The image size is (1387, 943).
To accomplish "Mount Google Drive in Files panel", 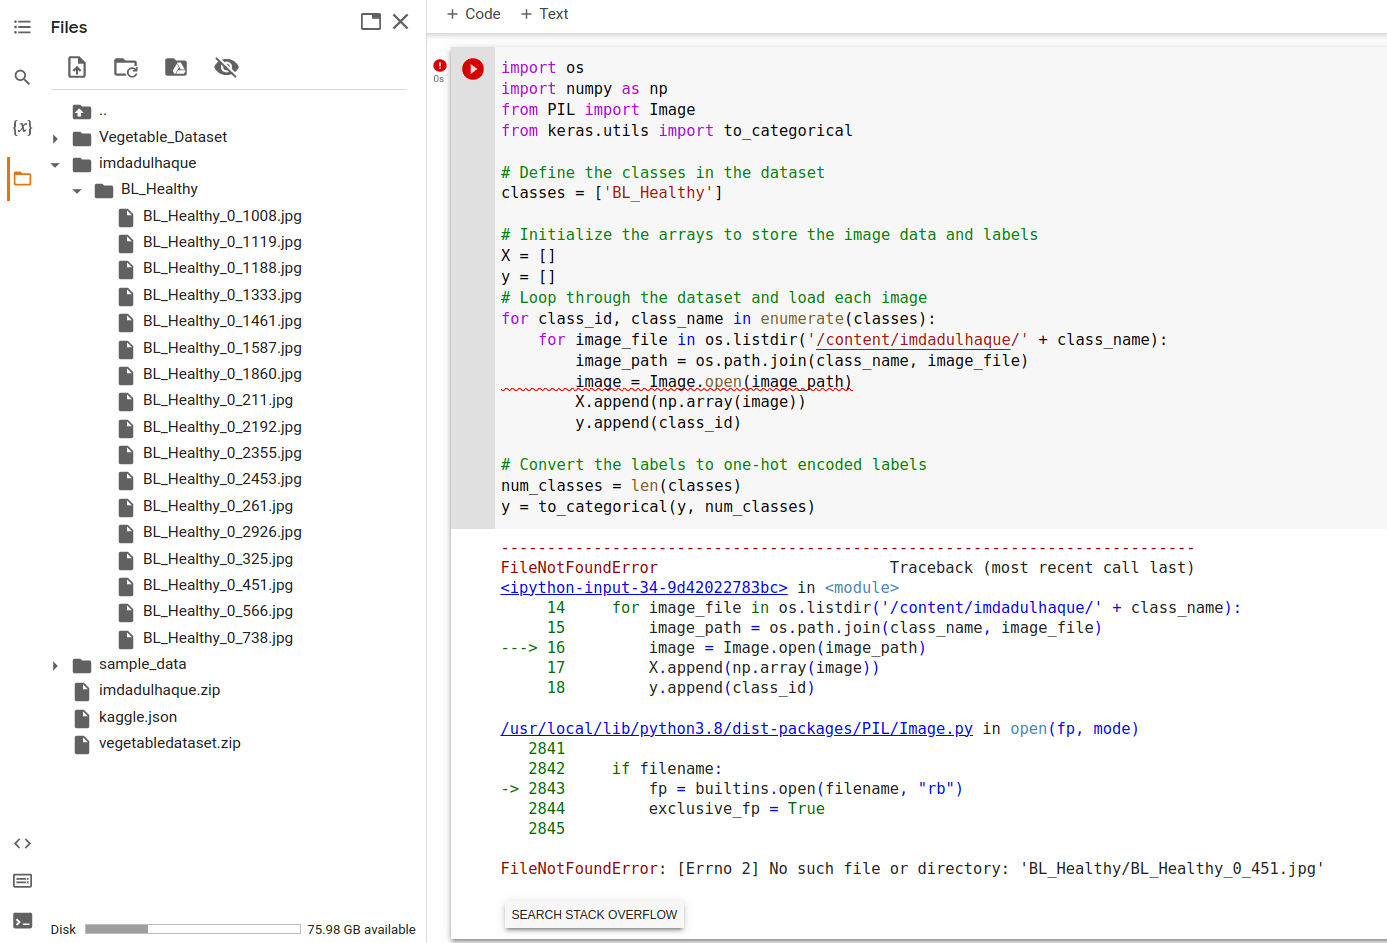I will tap(177, 67).
